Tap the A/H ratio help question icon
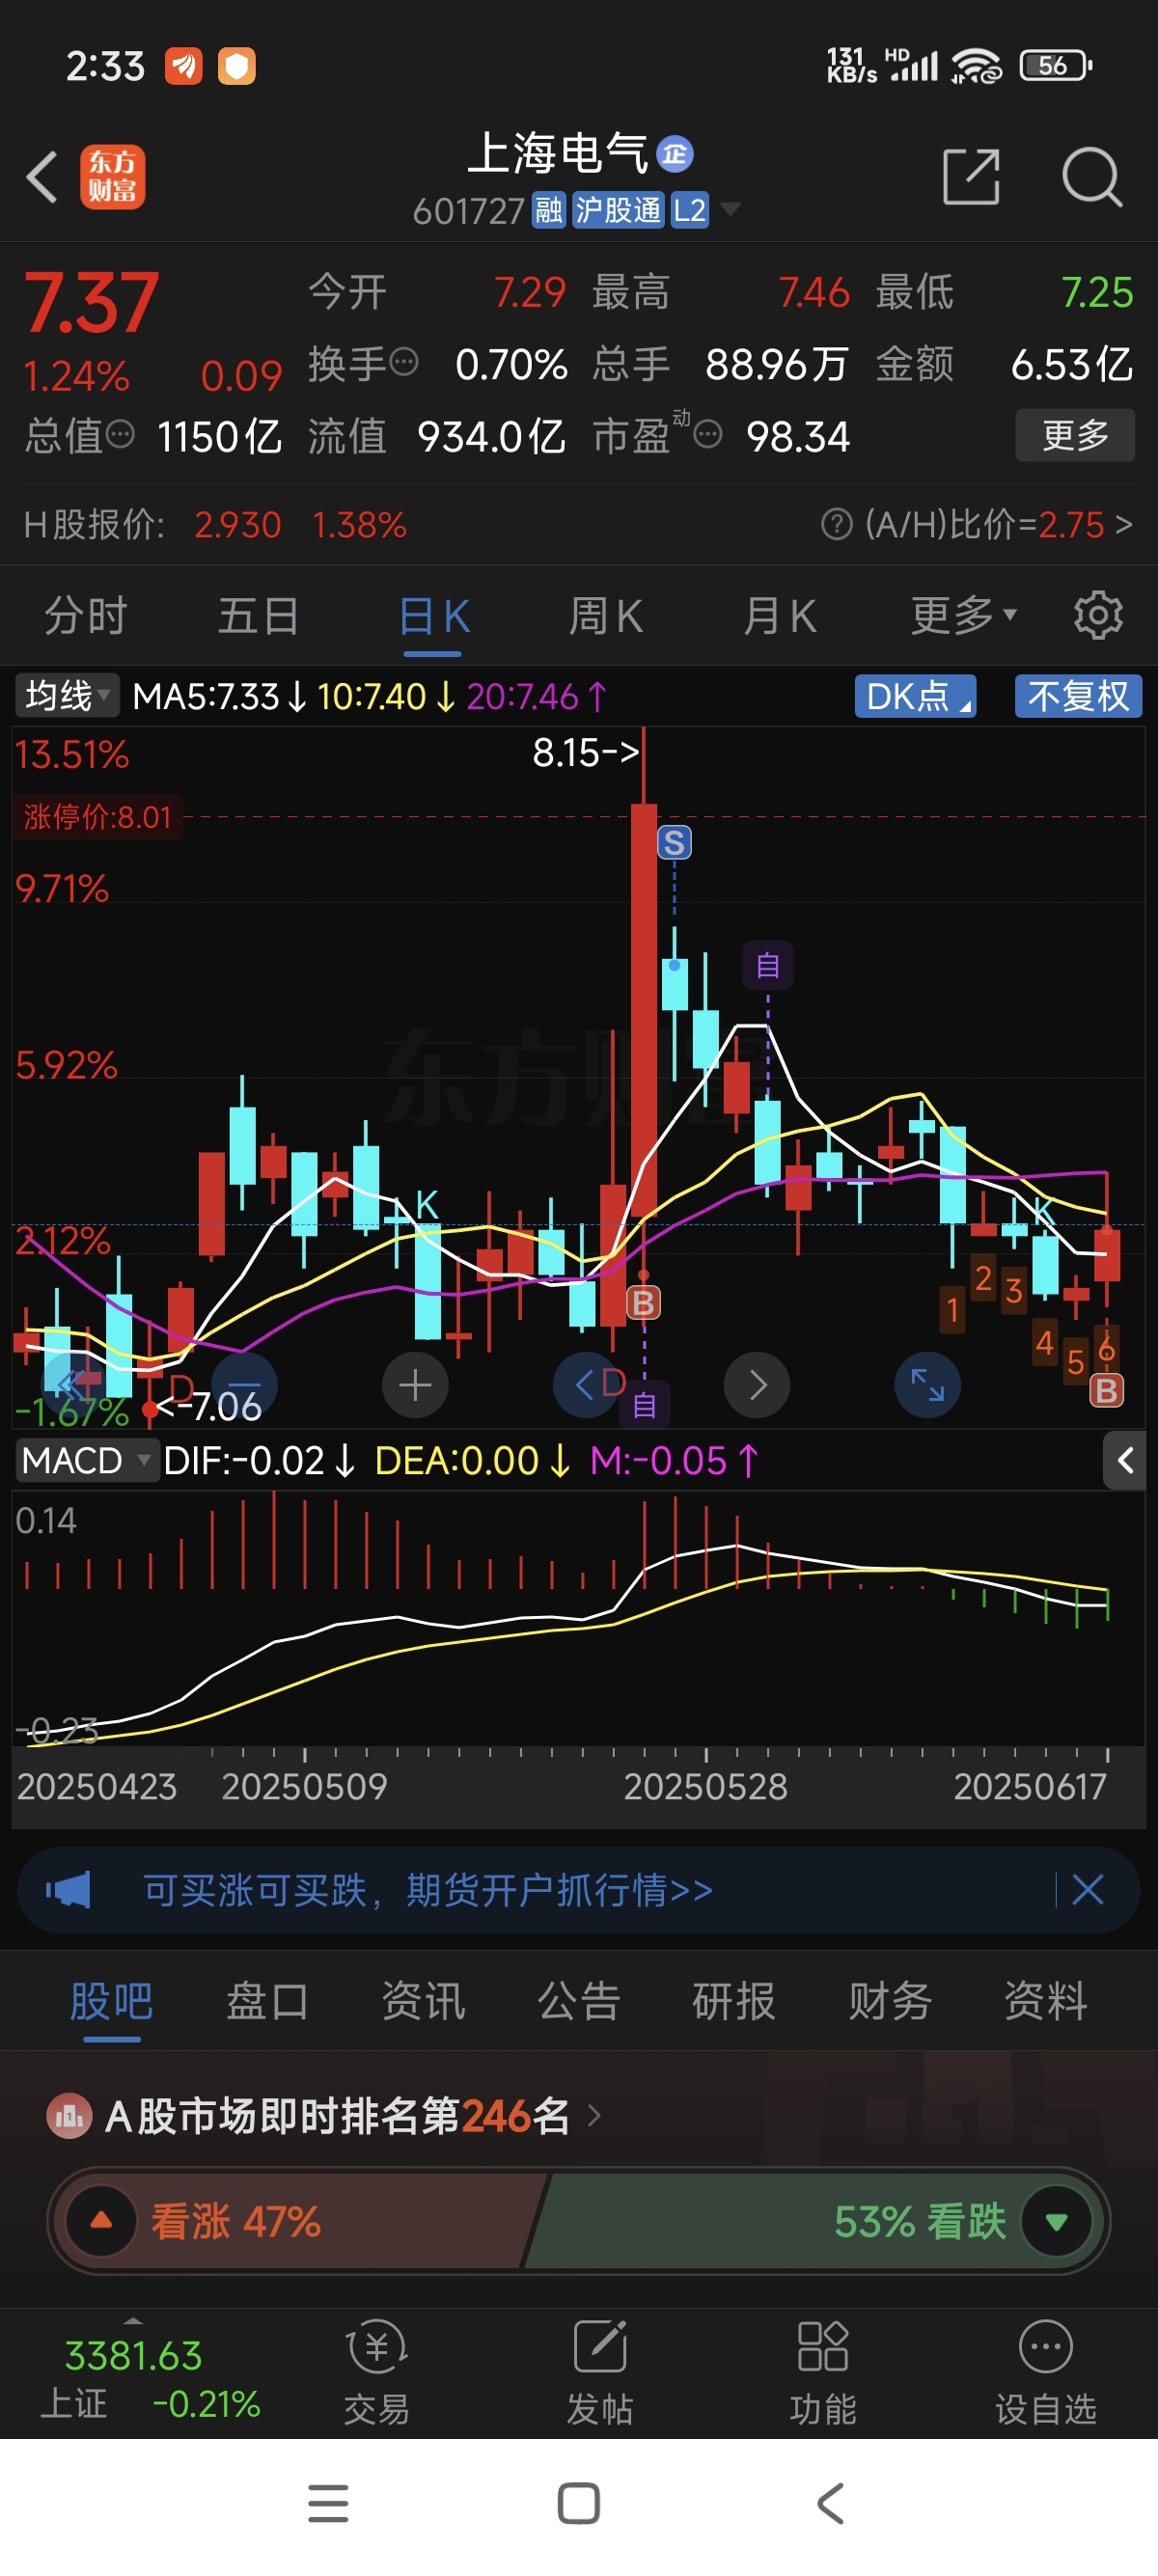Viewport: 1158px width, 2576px height. coord(836,523)
